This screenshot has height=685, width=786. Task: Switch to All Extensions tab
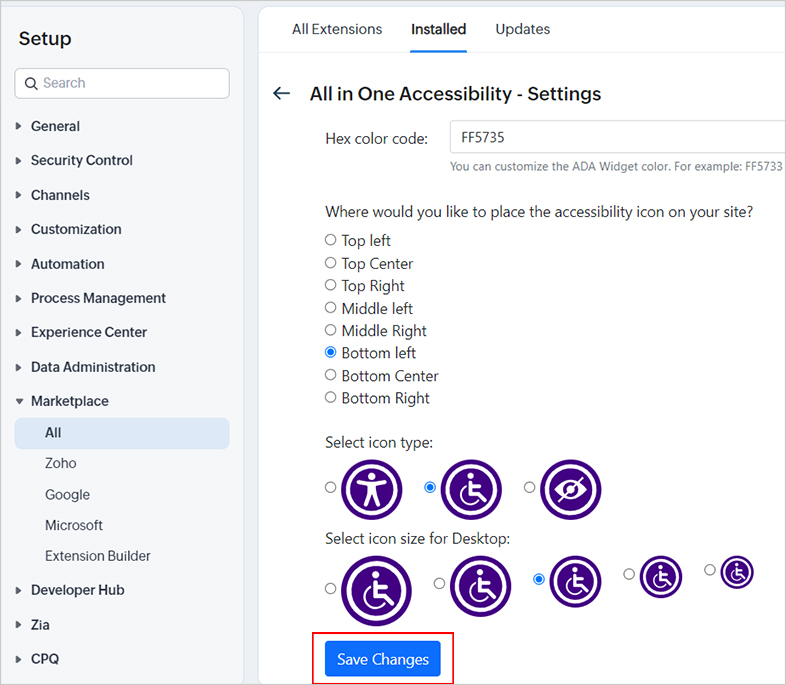pyautogui.click(x=337, y=29)
